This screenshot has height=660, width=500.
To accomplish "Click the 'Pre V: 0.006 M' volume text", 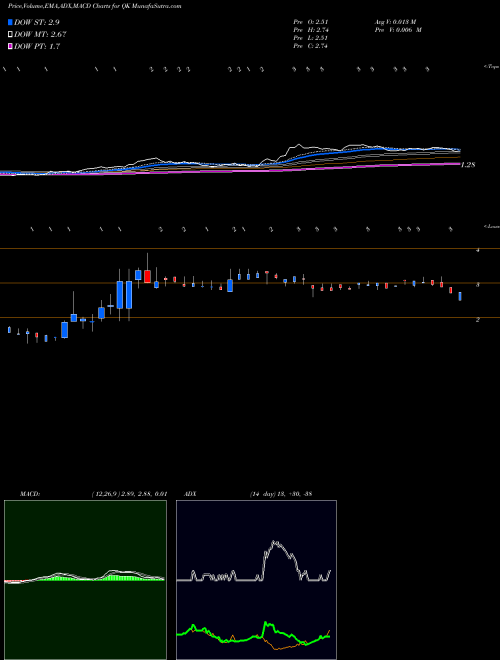I will point(398,30).
